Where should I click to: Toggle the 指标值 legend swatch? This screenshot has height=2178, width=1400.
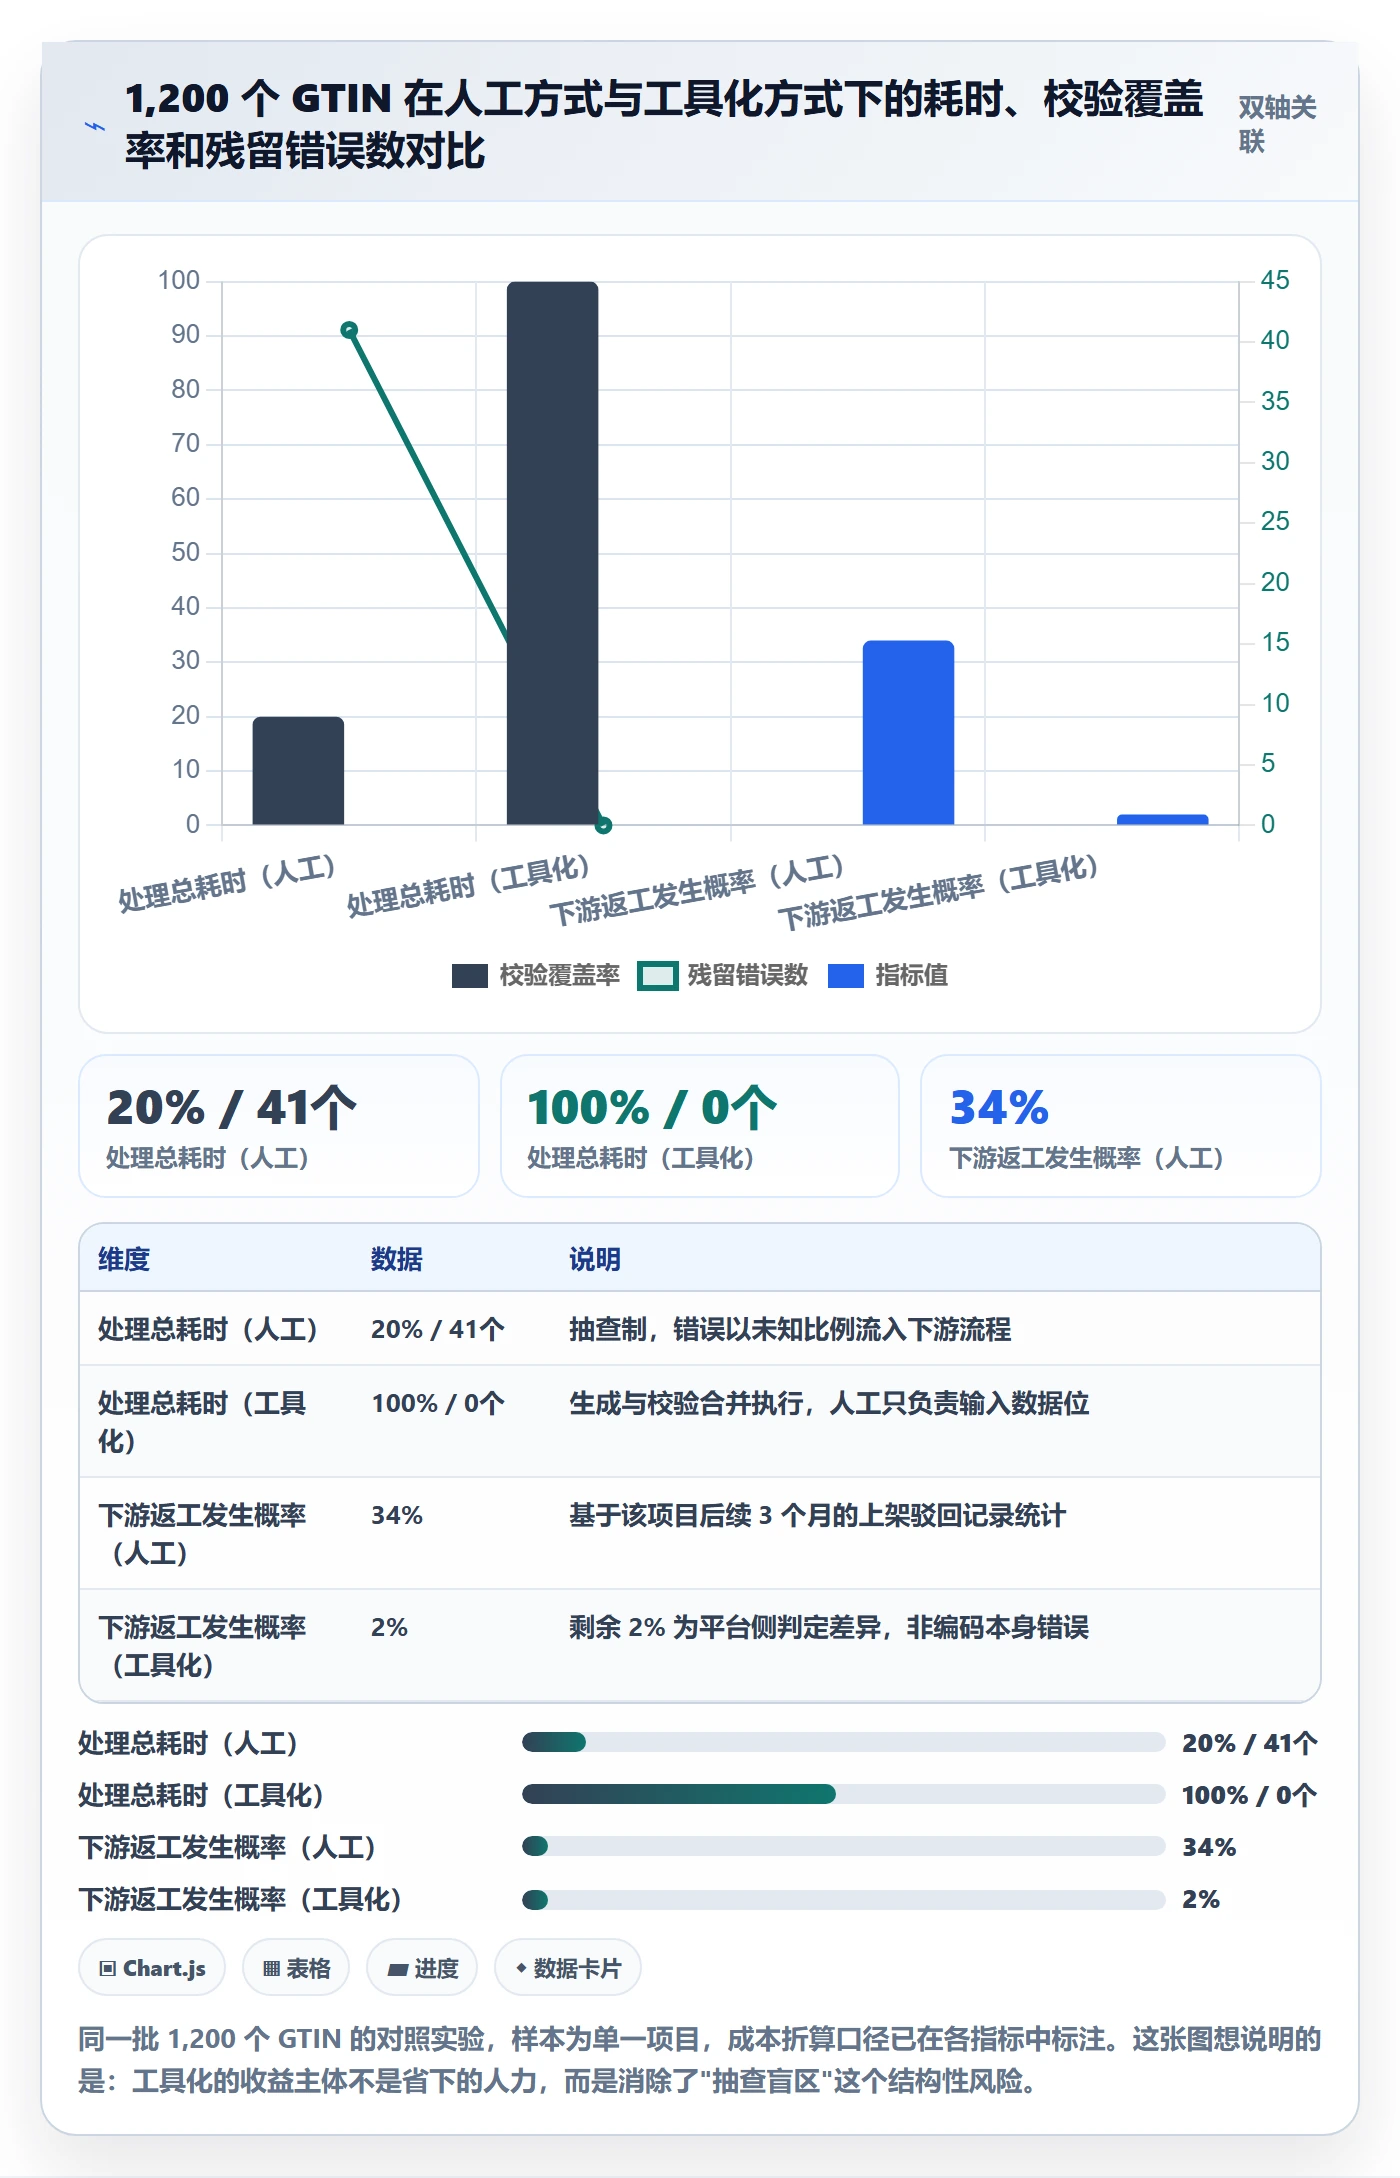pos(846,975)
